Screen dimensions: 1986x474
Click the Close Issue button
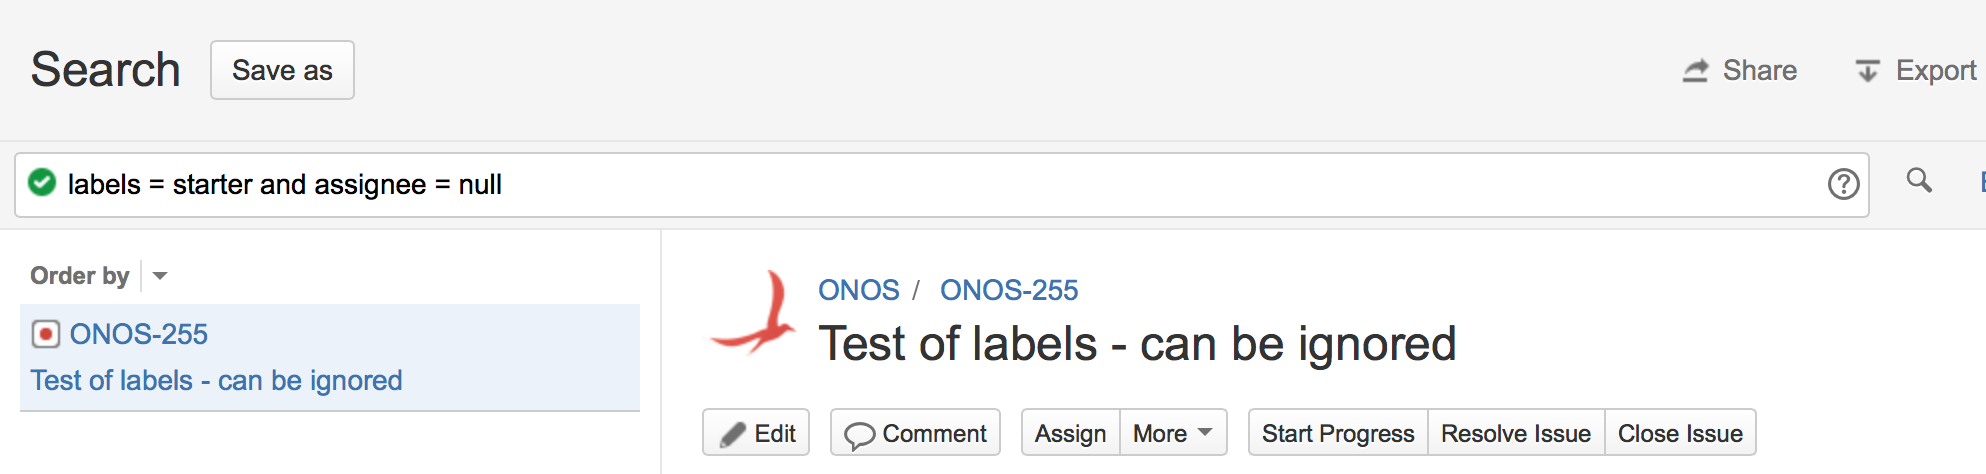point(1680,433)
